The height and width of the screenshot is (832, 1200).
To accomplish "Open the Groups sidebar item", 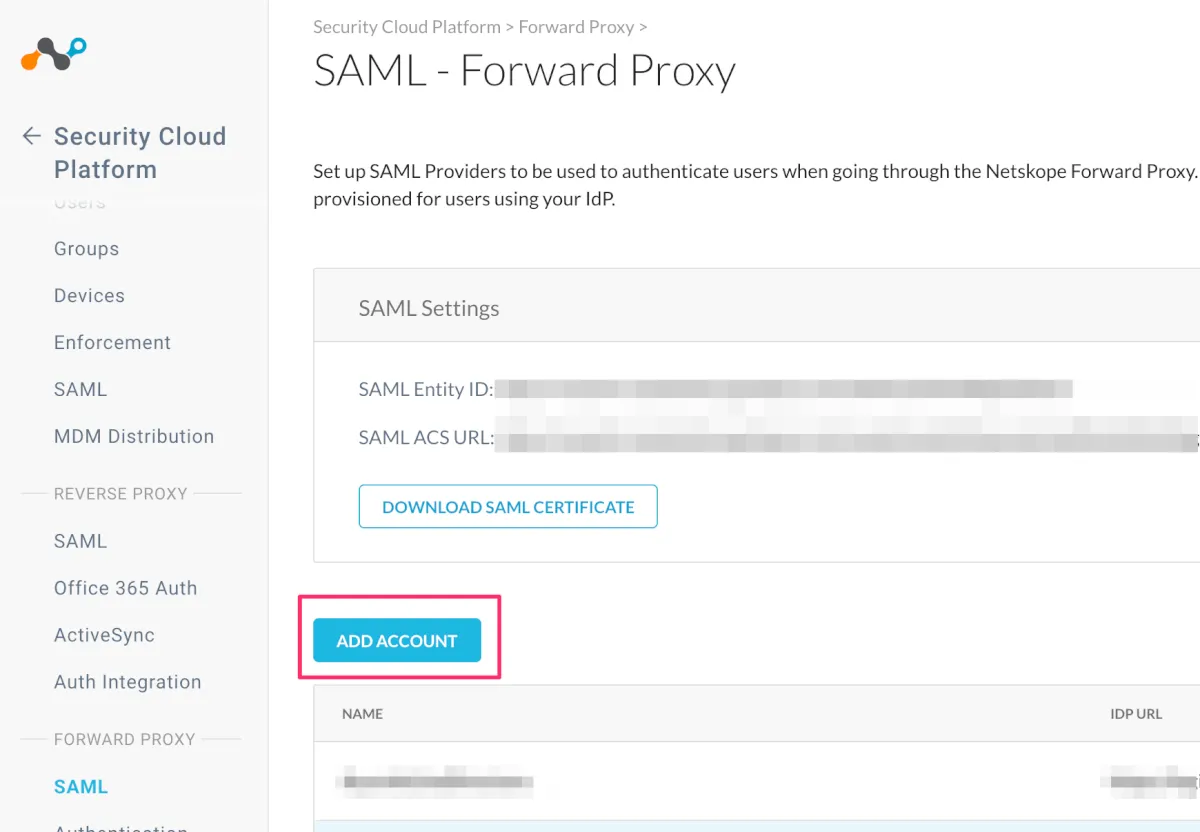I will tap(86, 249).
